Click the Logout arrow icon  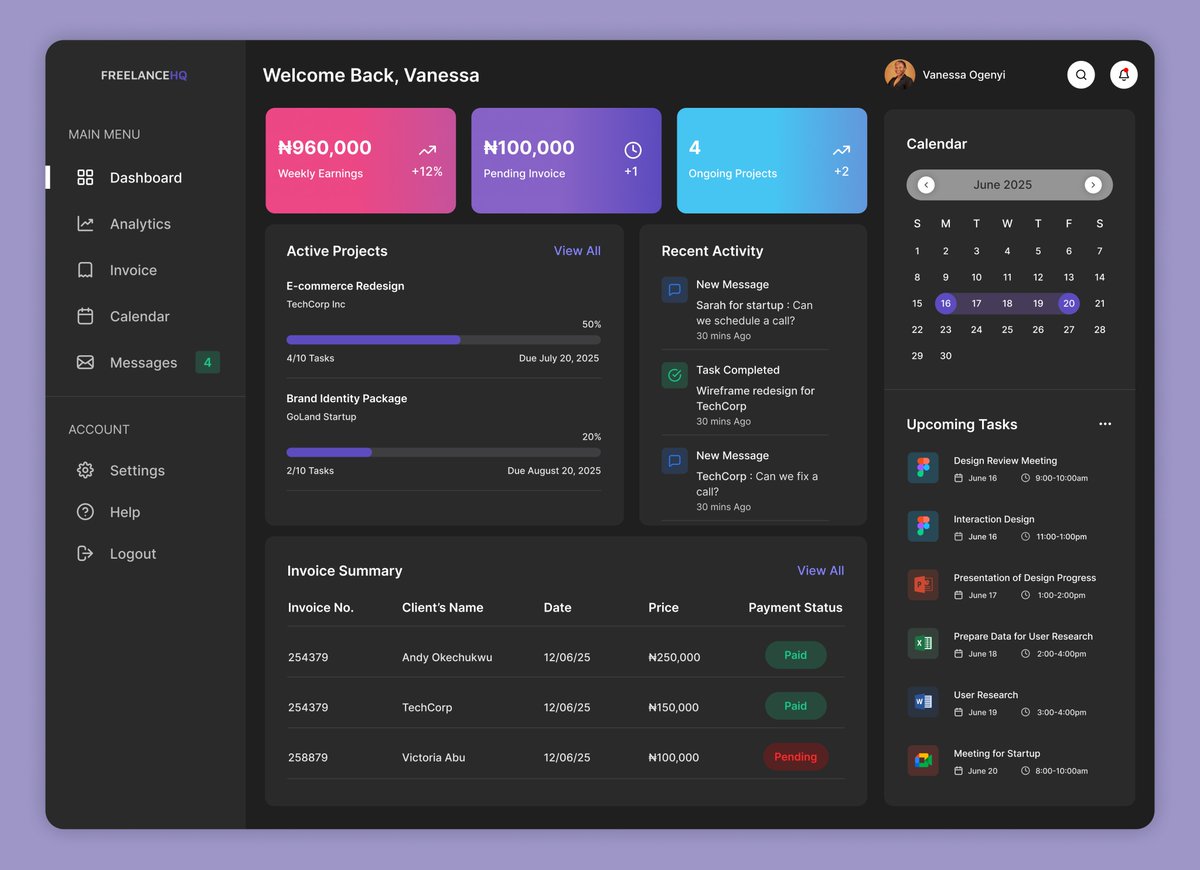[85, 553]
